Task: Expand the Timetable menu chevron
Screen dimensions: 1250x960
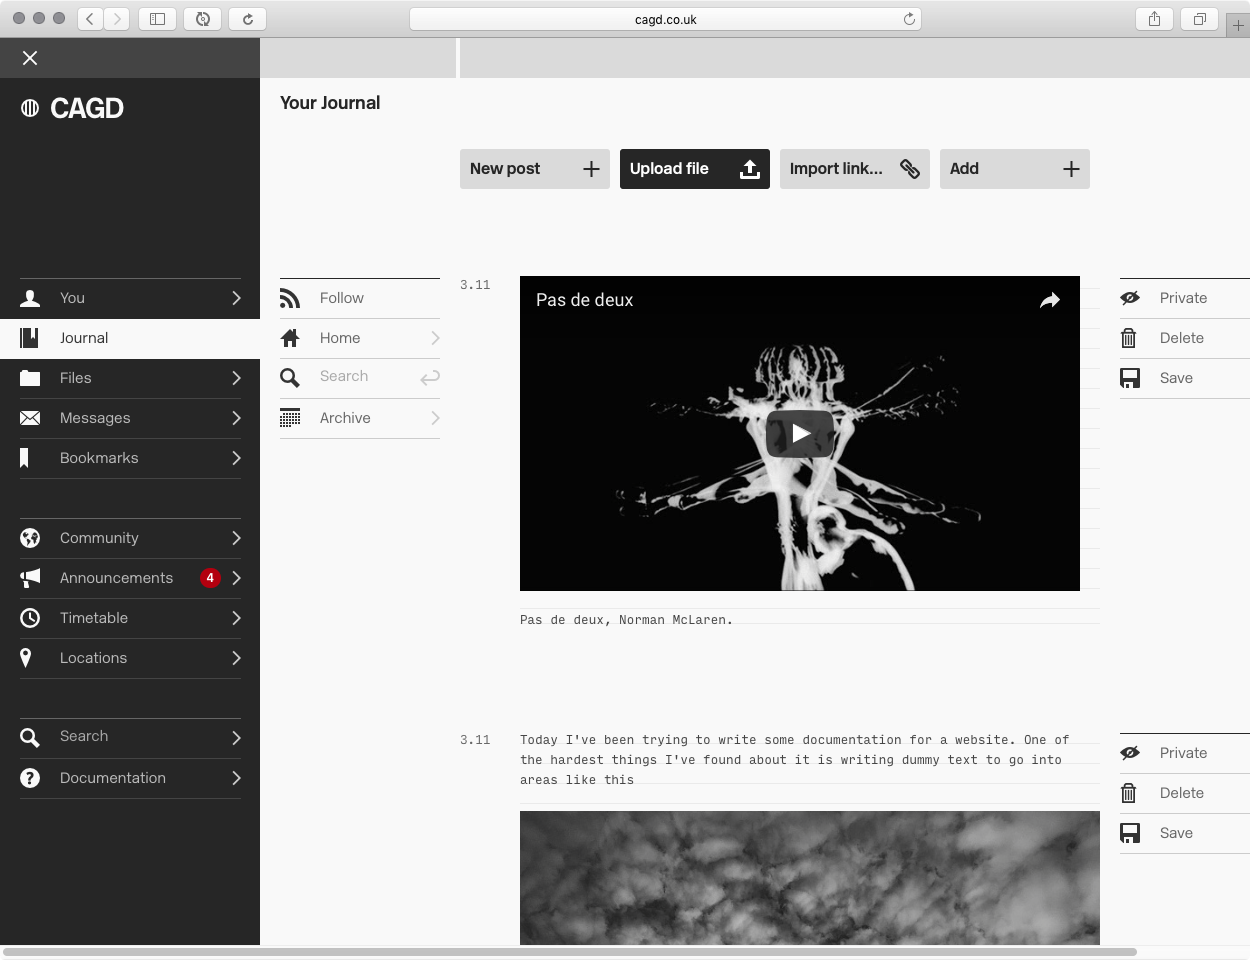Action: pyautogui.click(x=236, y=618)
